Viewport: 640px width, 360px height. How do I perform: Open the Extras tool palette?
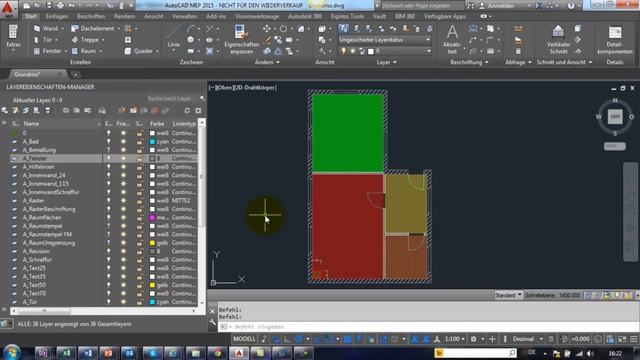13,38
